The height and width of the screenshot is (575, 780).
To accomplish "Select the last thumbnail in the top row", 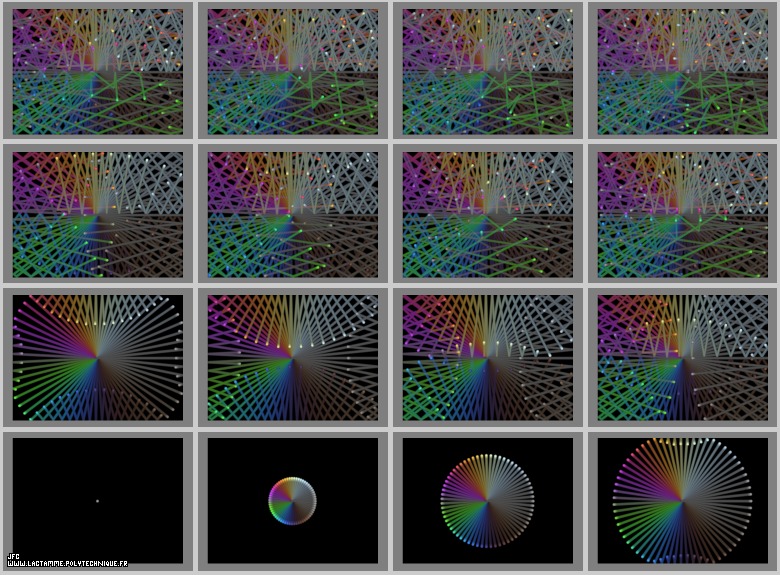I will tap(683, 72).
